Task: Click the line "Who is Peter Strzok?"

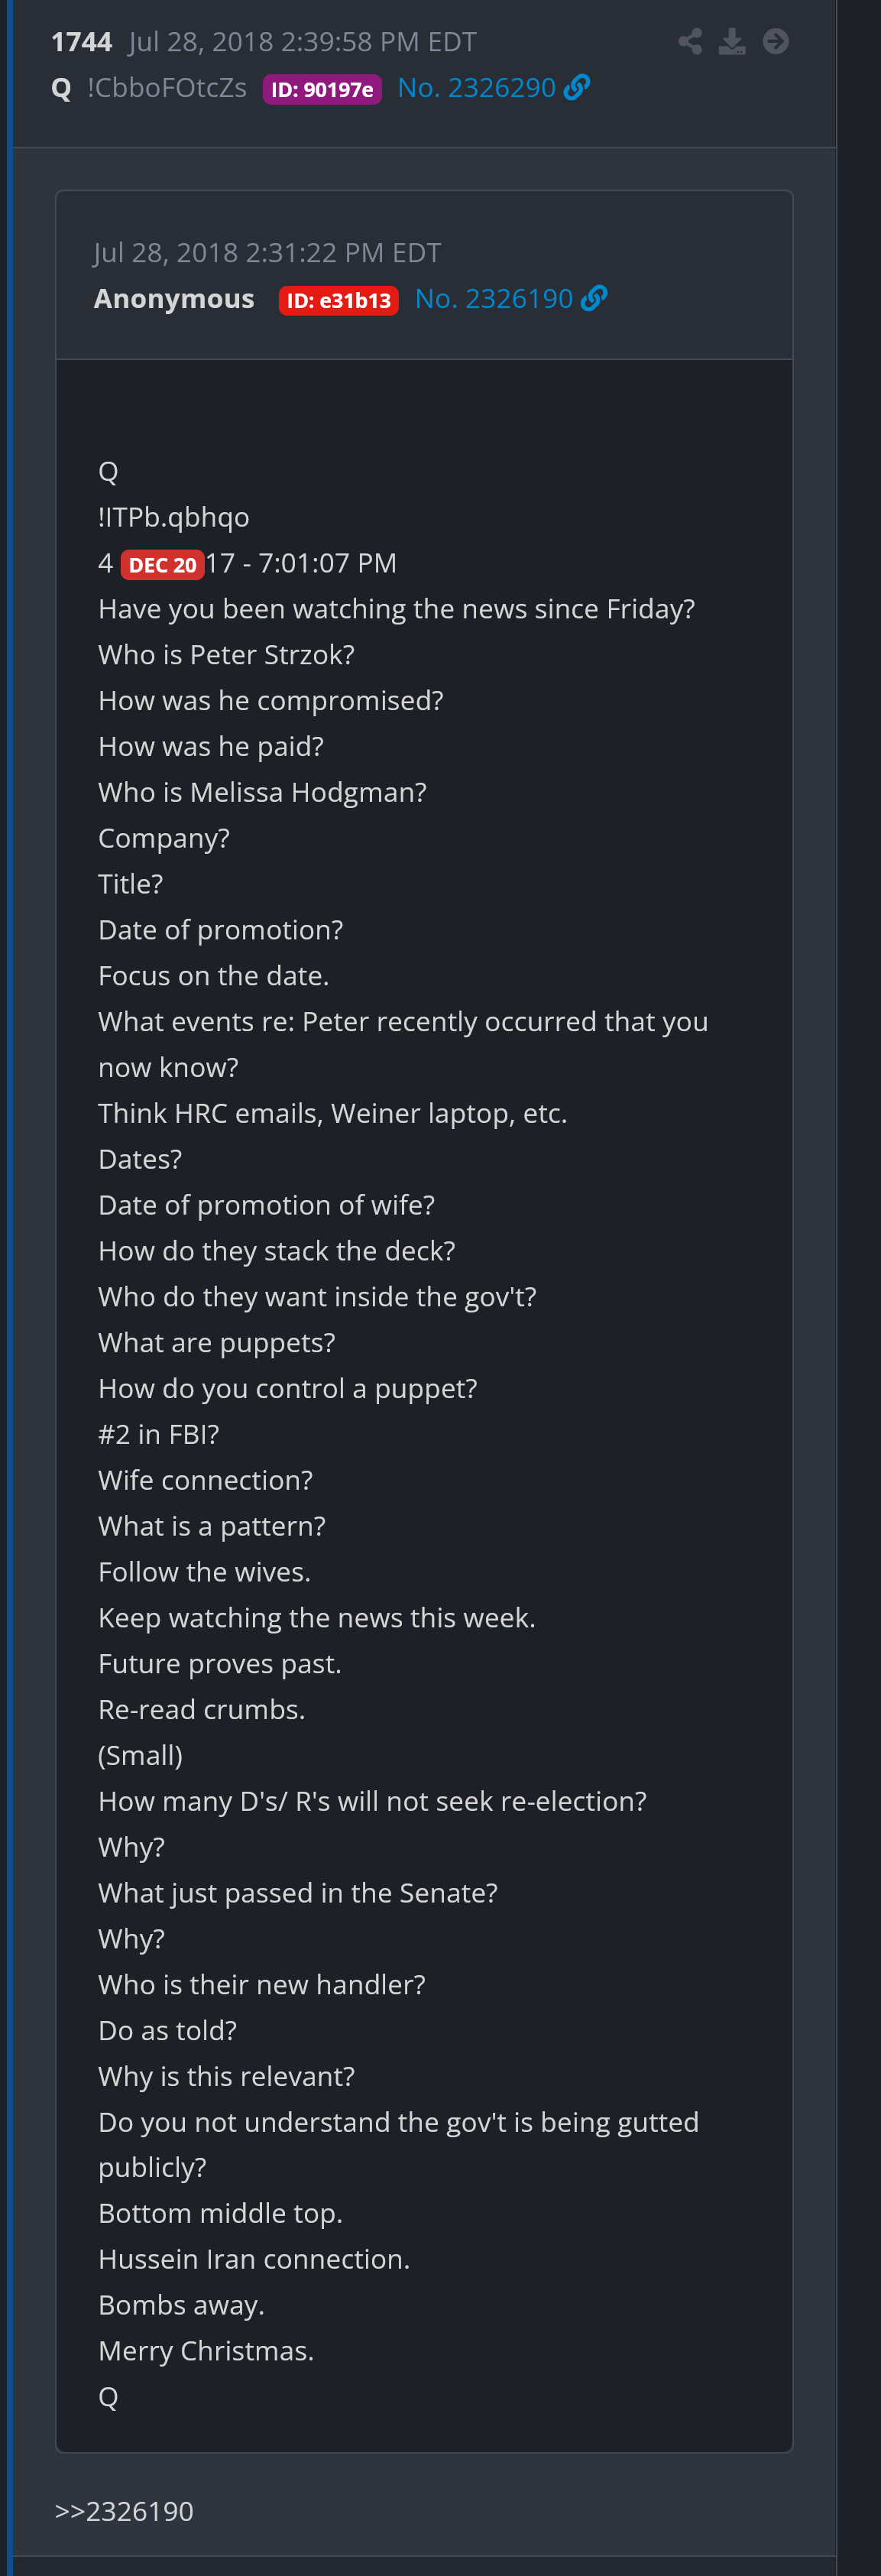Action: coord(226,654)
